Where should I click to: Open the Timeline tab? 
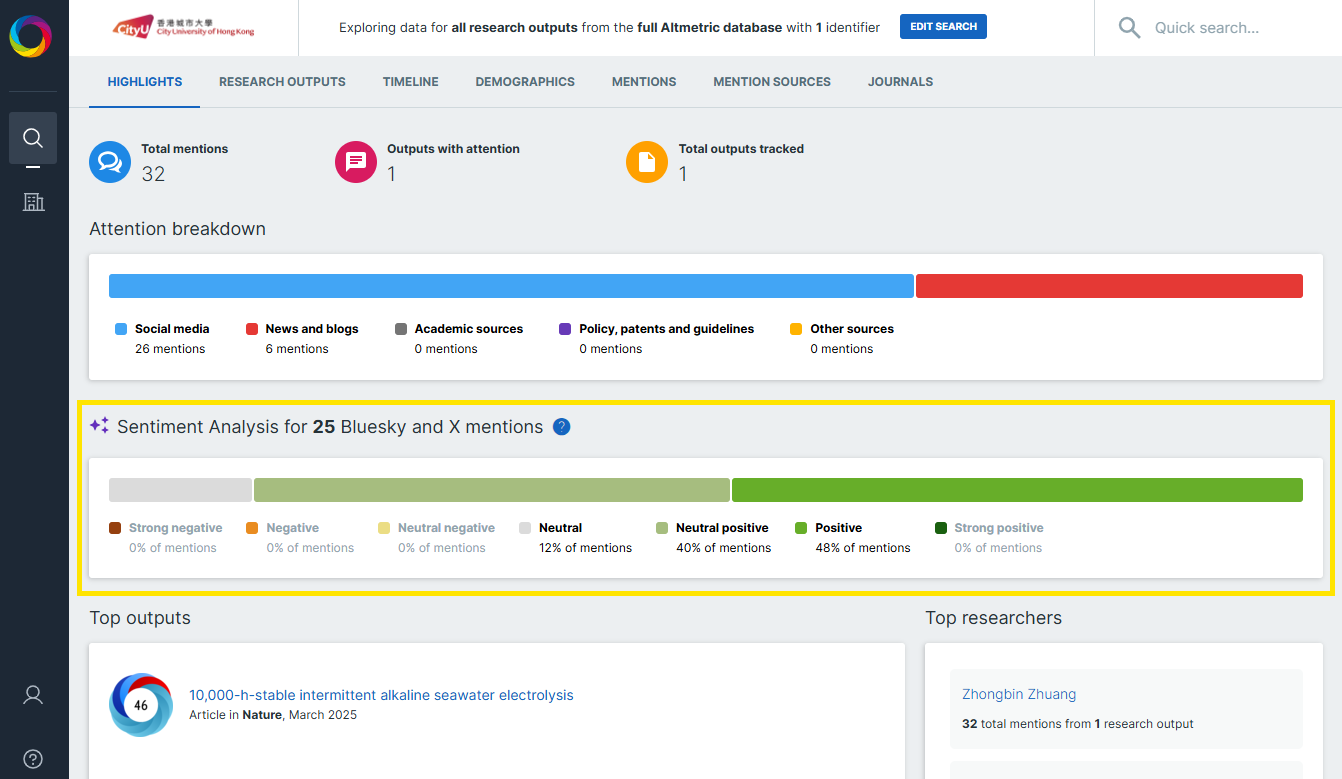(x=410, y=82)
